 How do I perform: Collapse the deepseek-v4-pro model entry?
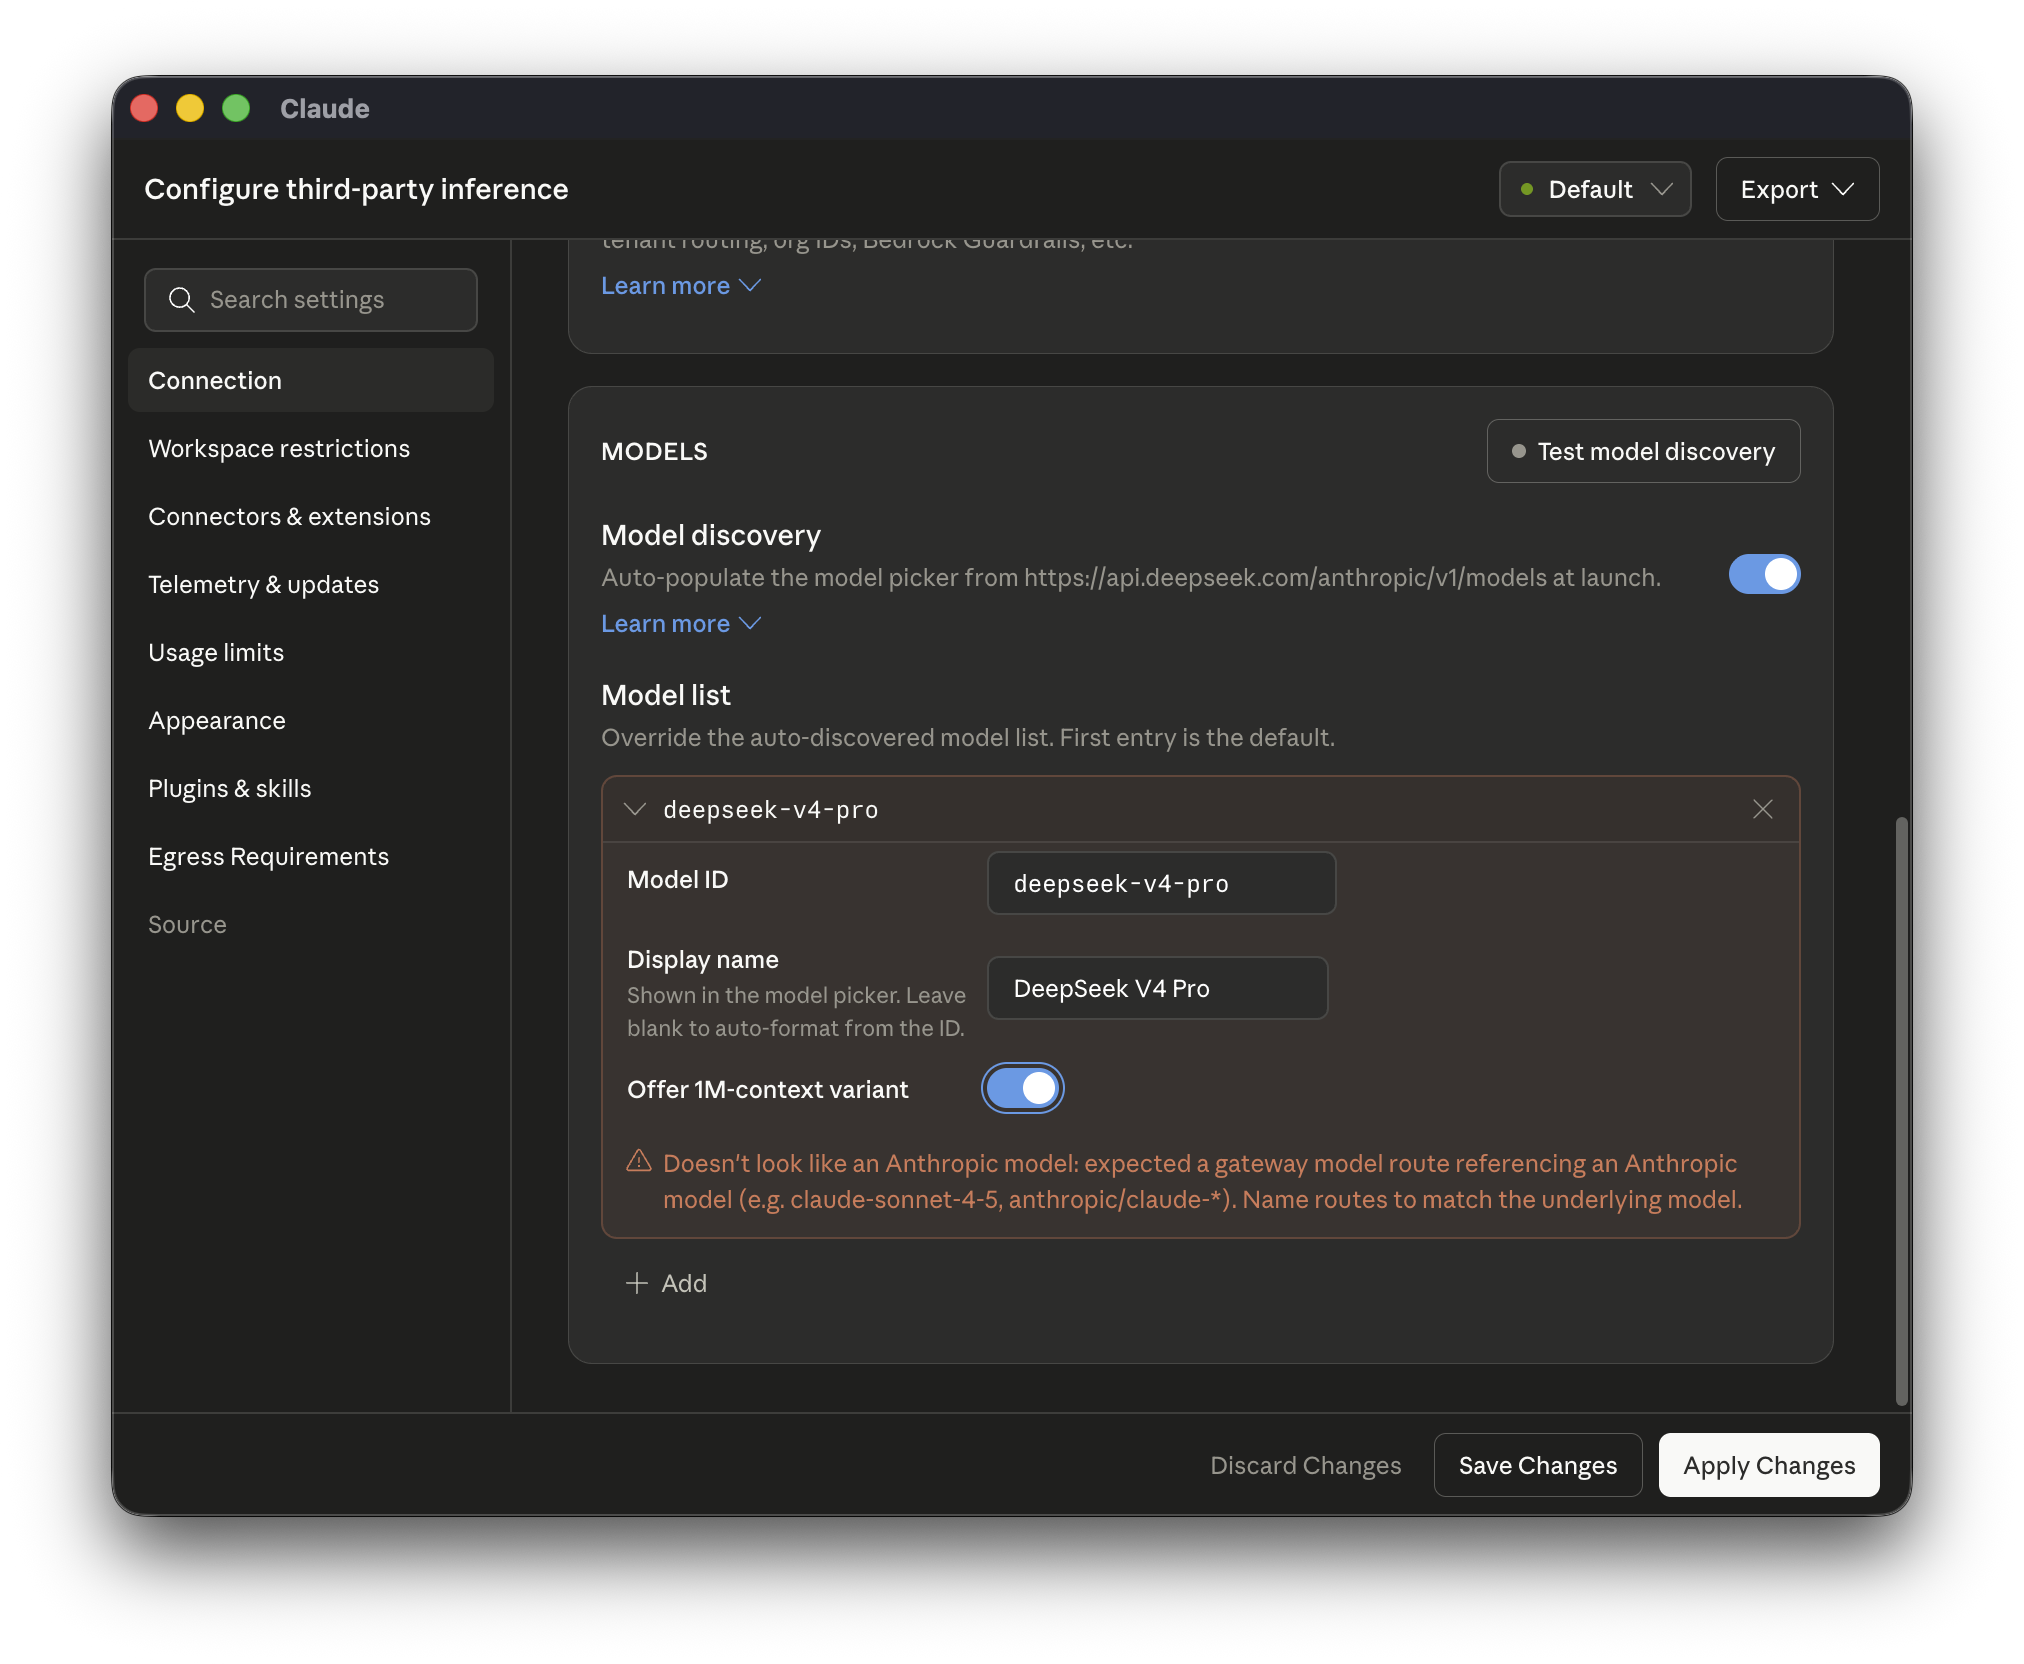(x=635, y=809)
